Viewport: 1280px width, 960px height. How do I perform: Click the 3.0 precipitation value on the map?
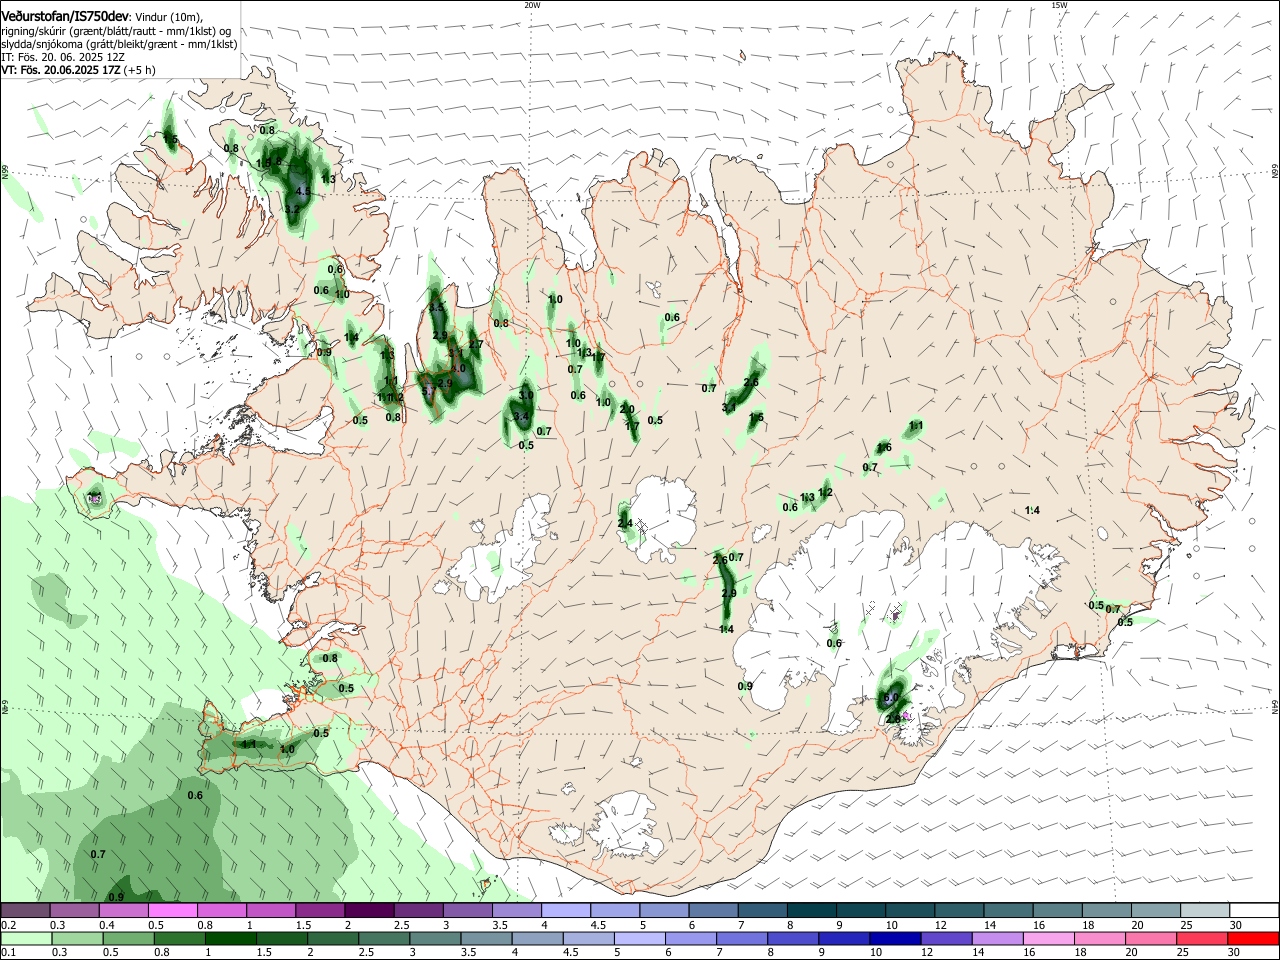tap(526, 396)
